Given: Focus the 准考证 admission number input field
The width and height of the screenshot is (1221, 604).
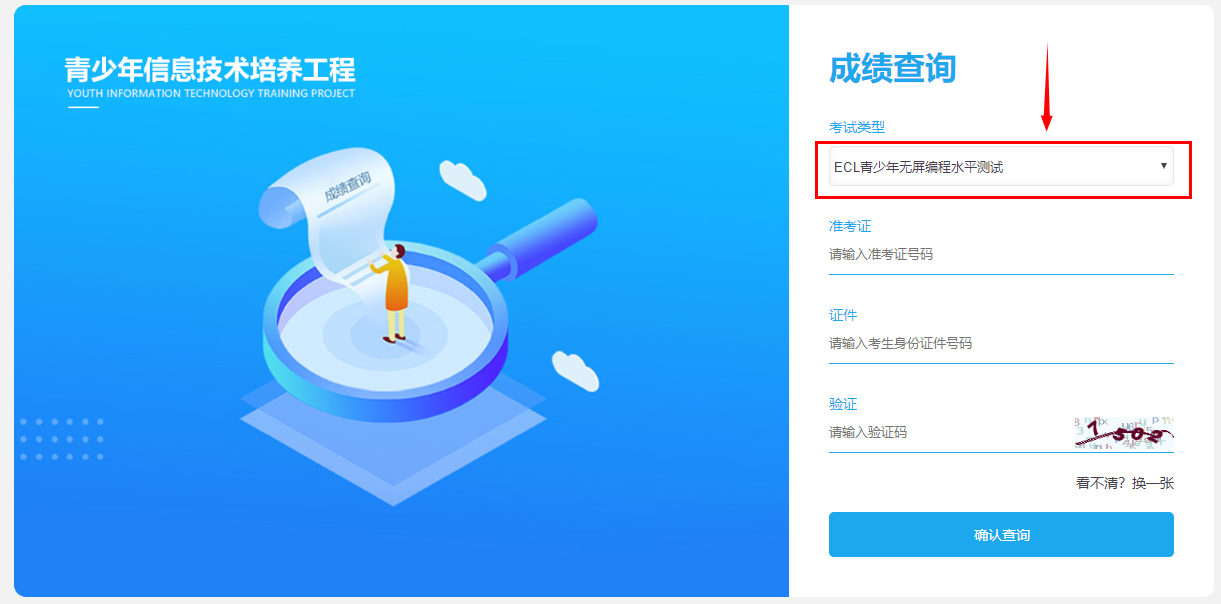Looking at the screenshot, I should click(x=1001, y=255).
